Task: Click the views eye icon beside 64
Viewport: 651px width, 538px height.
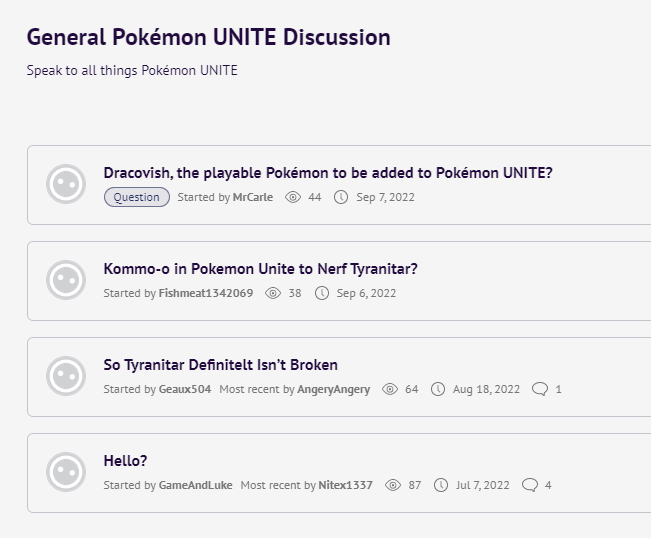Action: tap(390, 389)
